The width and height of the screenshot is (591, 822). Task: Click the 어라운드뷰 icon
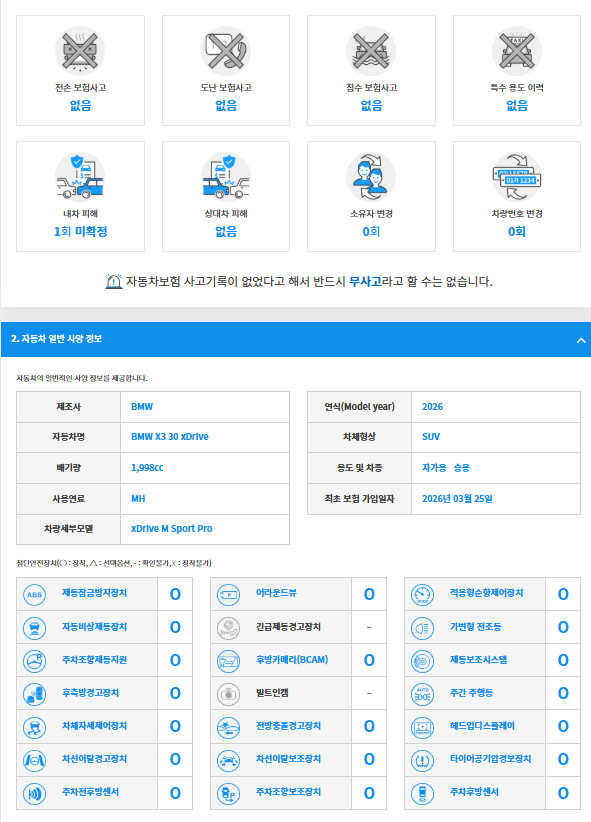pyautogui.click(x=229, y=594)
